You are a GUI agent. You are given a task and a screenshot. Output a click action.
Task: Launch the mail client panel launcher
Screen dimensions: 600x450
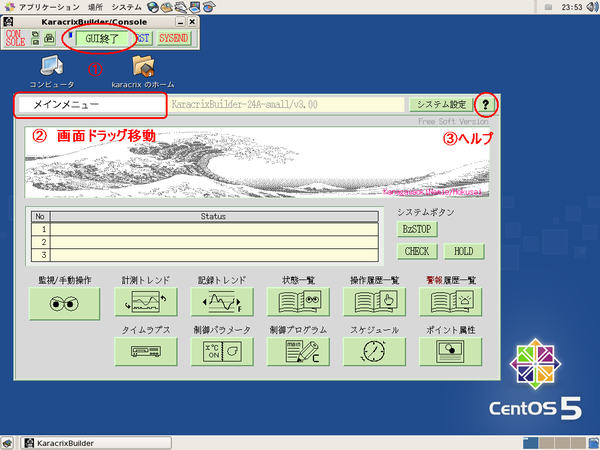tap(167, 7)
